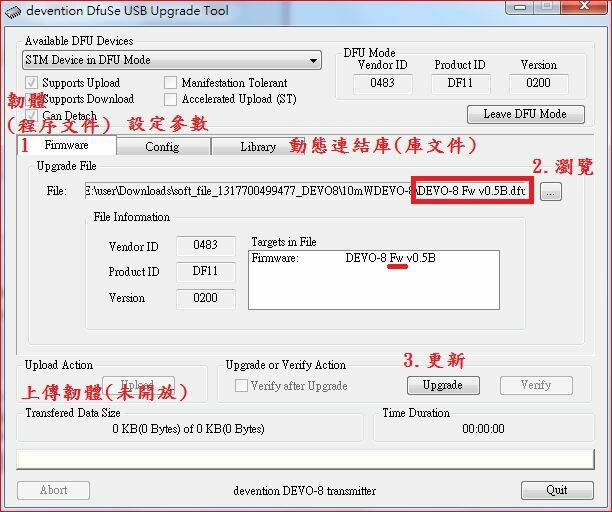Image resolution: width=612 pixels, height=512 pixels.
Task: Click the Verify button
Action: (536, 386)
